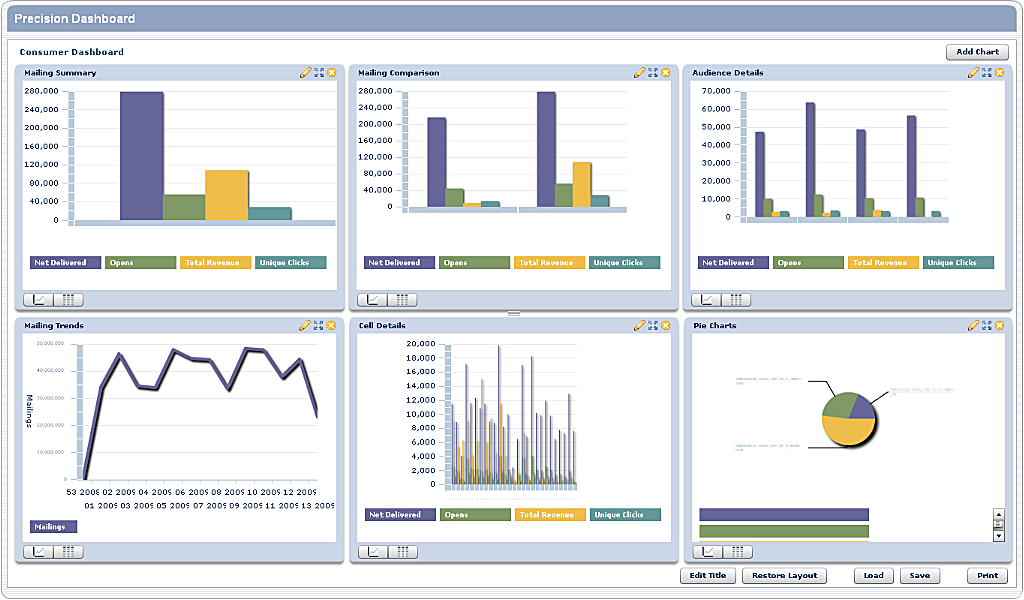This screenshot has height=600, width=1024.
Task: Toggle Opens legend in Mailing Comparison
Action: pyautogui.click(x=474, y=263)
